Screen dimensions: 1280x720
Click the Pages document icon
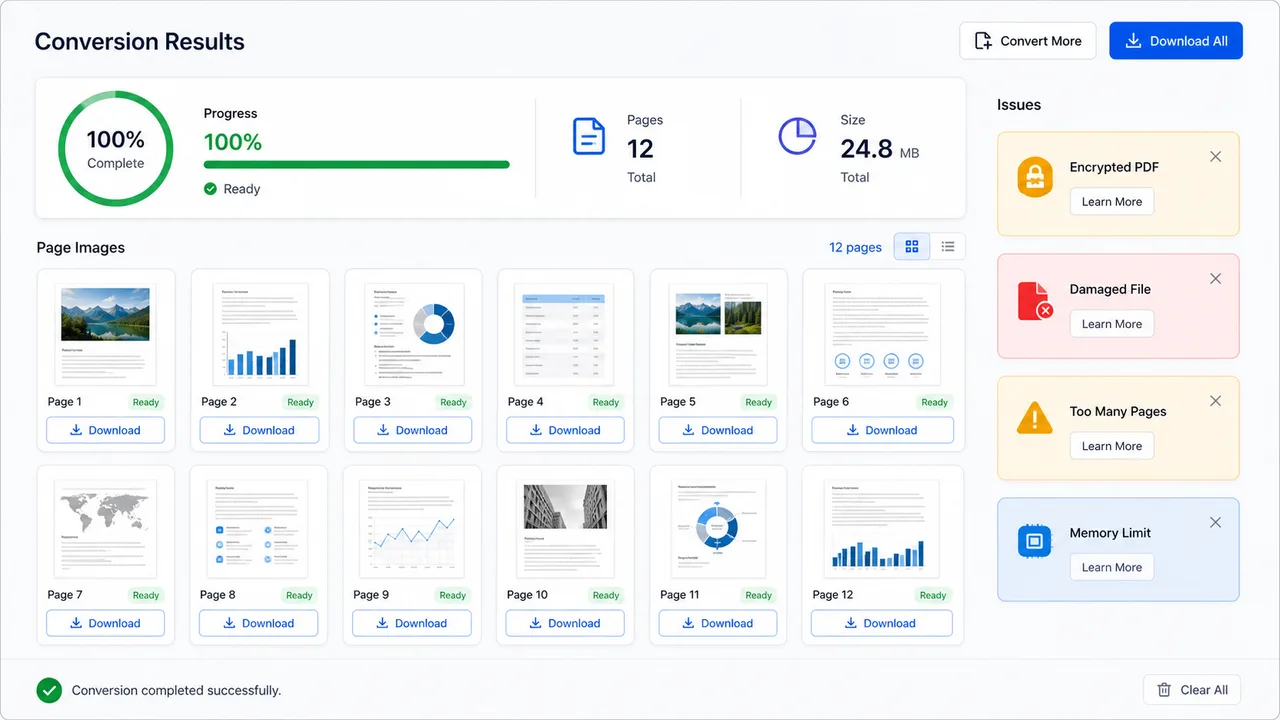(x=588, y=136)
